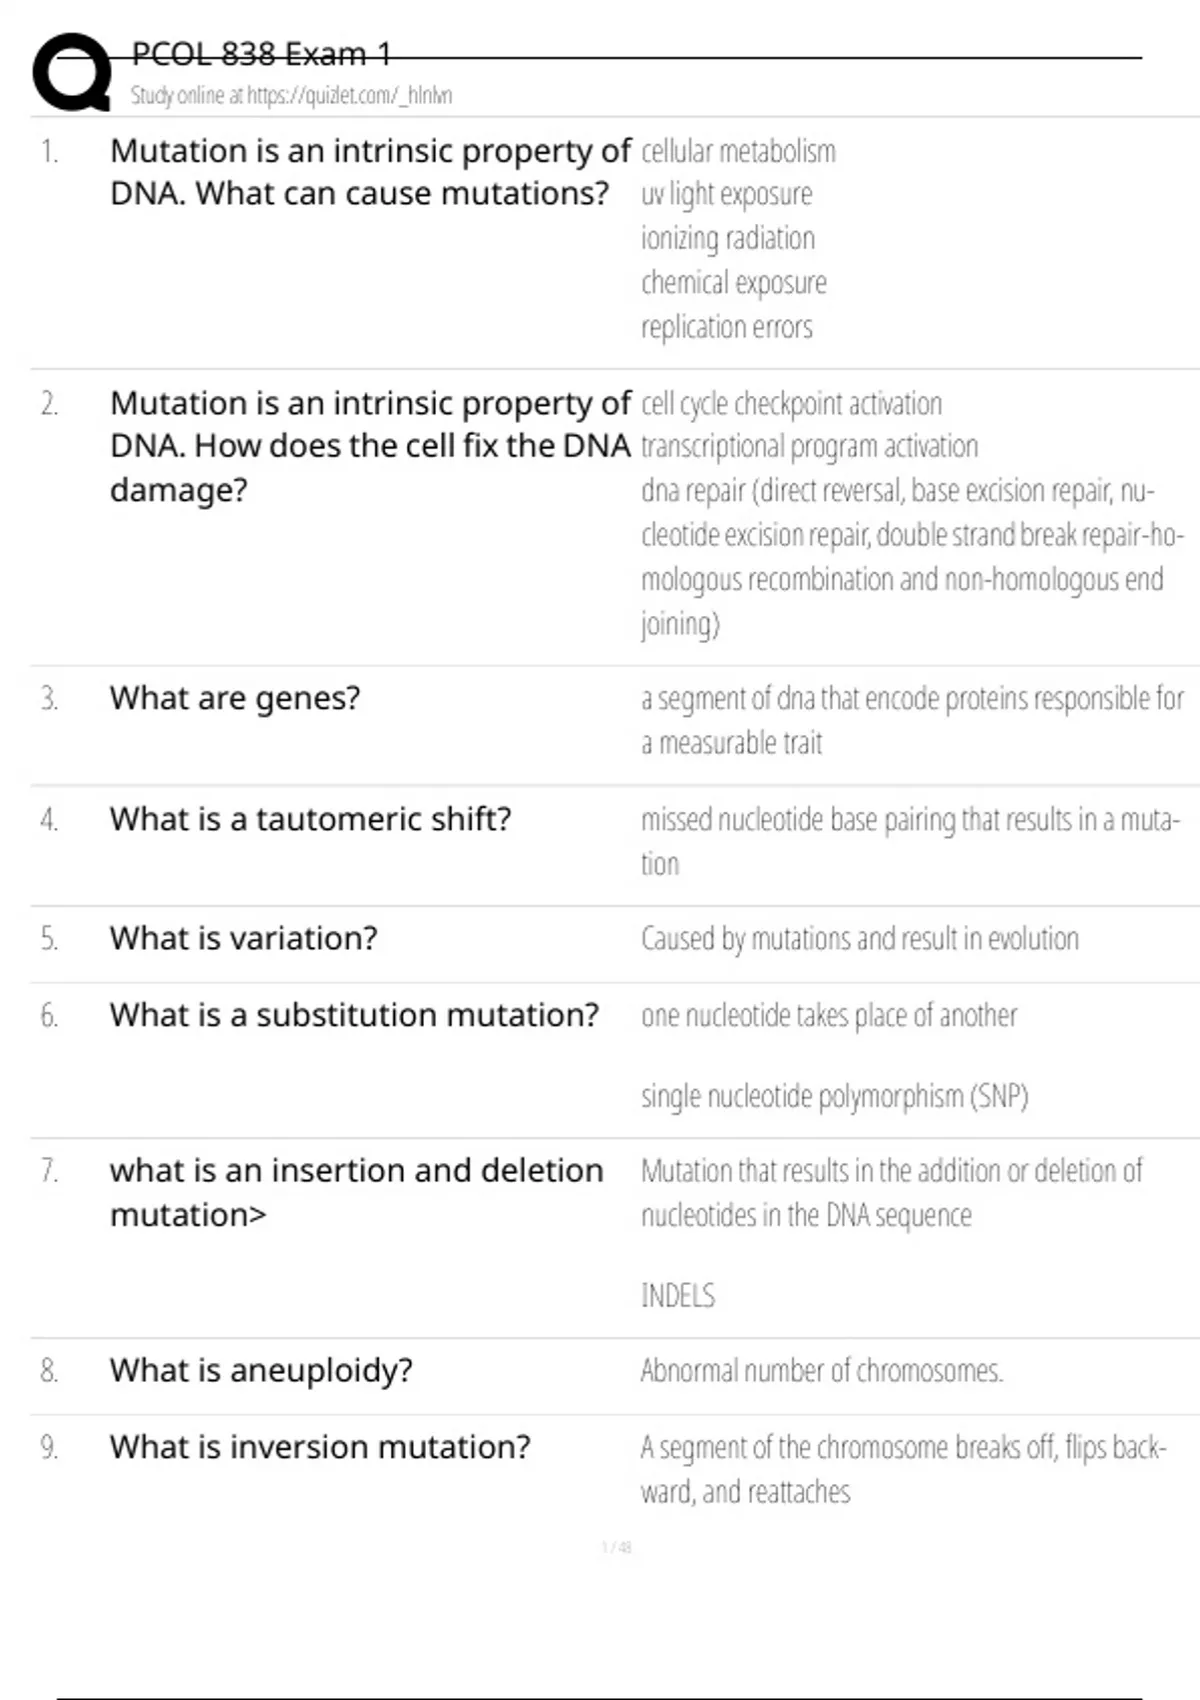Click the answer defining genes as DNA segments

click(911, 720)
